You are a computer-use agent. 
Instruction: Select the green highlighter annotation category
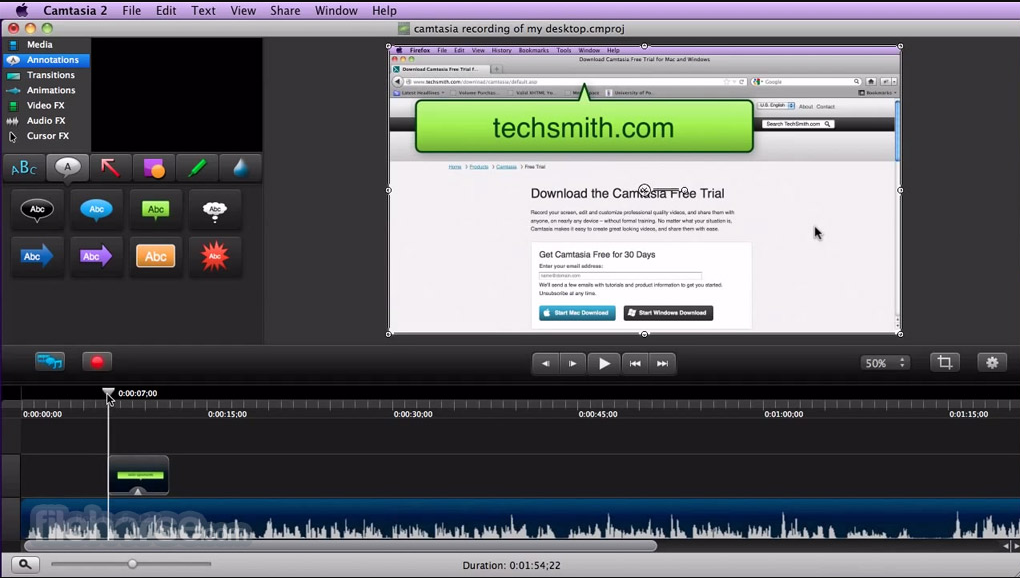197,168
